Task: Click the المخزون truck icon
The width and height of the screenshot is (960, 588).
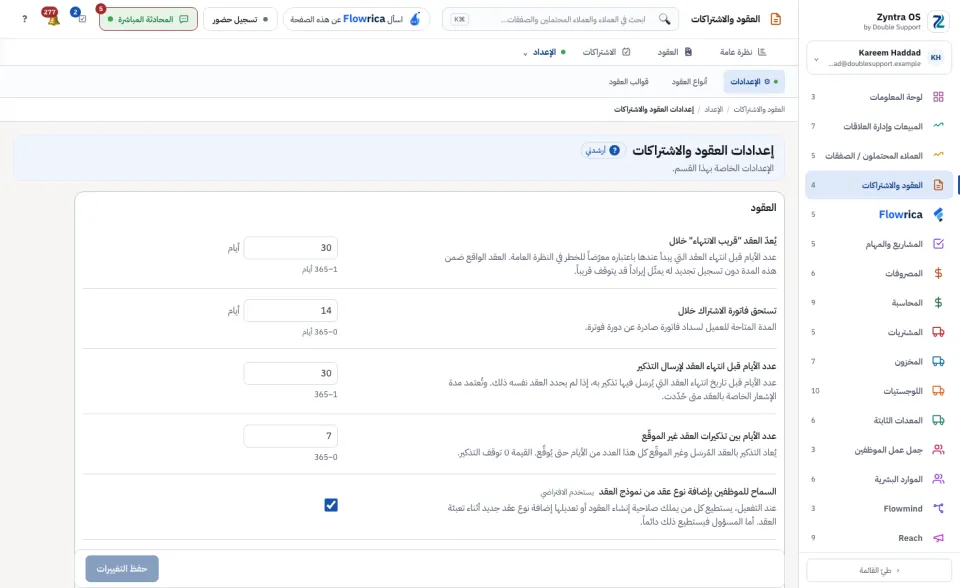Action: pyautogui.click(x=938, y=361)
